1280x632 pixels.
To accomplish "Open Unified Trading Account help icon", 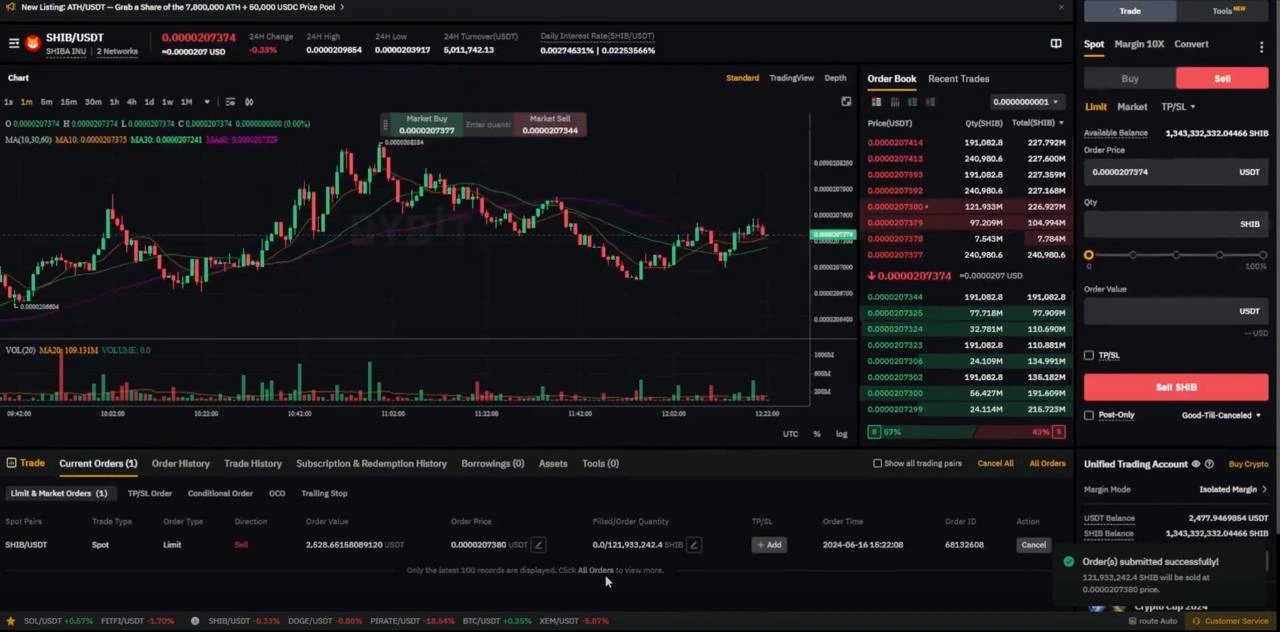I will [1209, 464].
